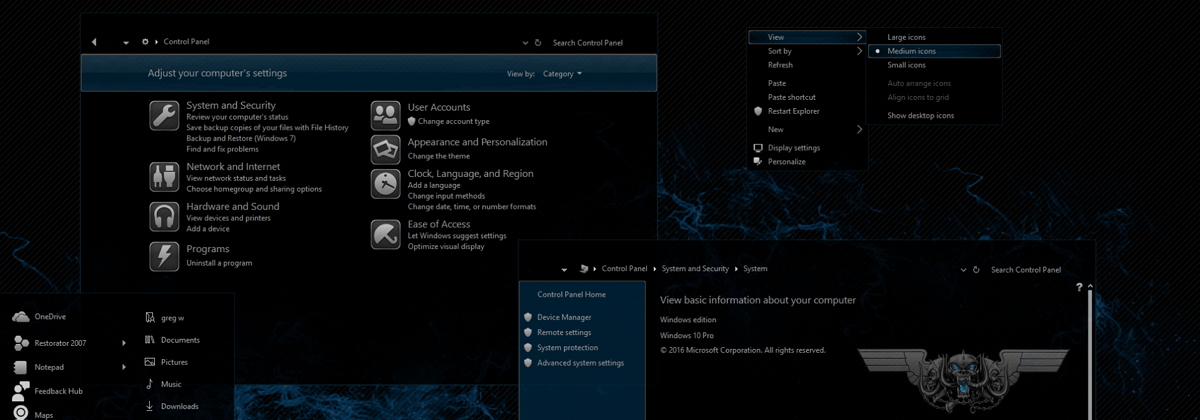The image size is (1200, 420).
Task: Open the User Accounts icon
Action: (x=386, y=115)
